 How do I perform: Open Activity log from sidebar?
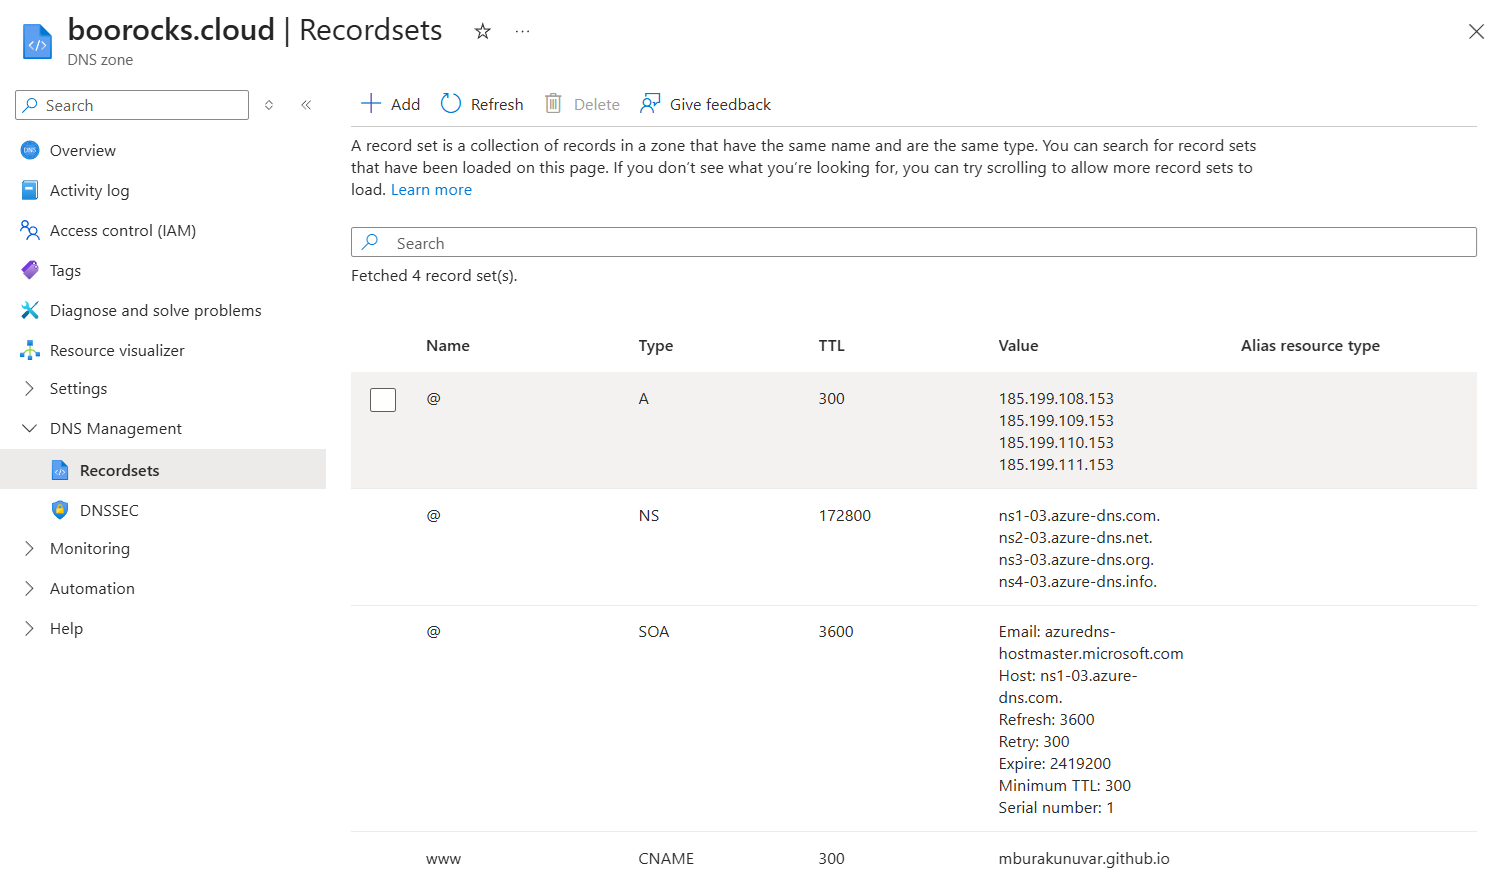coord(89,190)
